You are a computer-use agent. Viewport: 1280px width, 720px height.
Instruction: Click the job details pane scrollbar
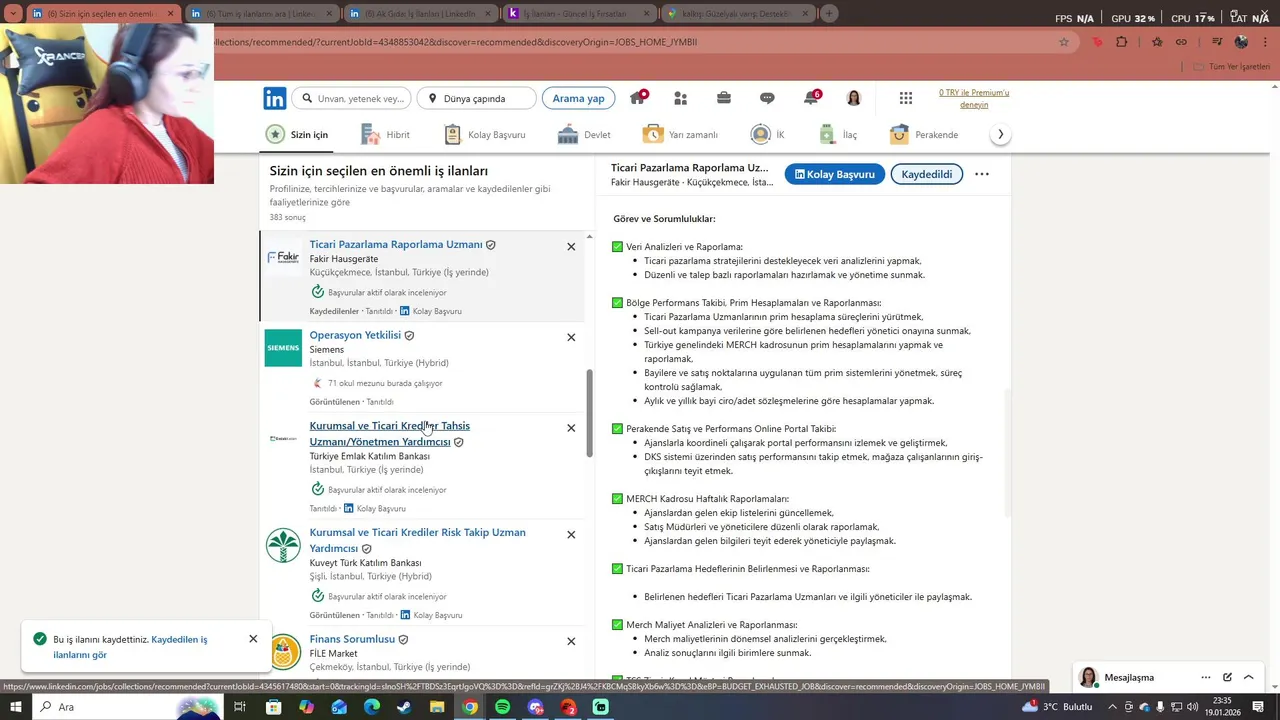[x=1007, y=452]
